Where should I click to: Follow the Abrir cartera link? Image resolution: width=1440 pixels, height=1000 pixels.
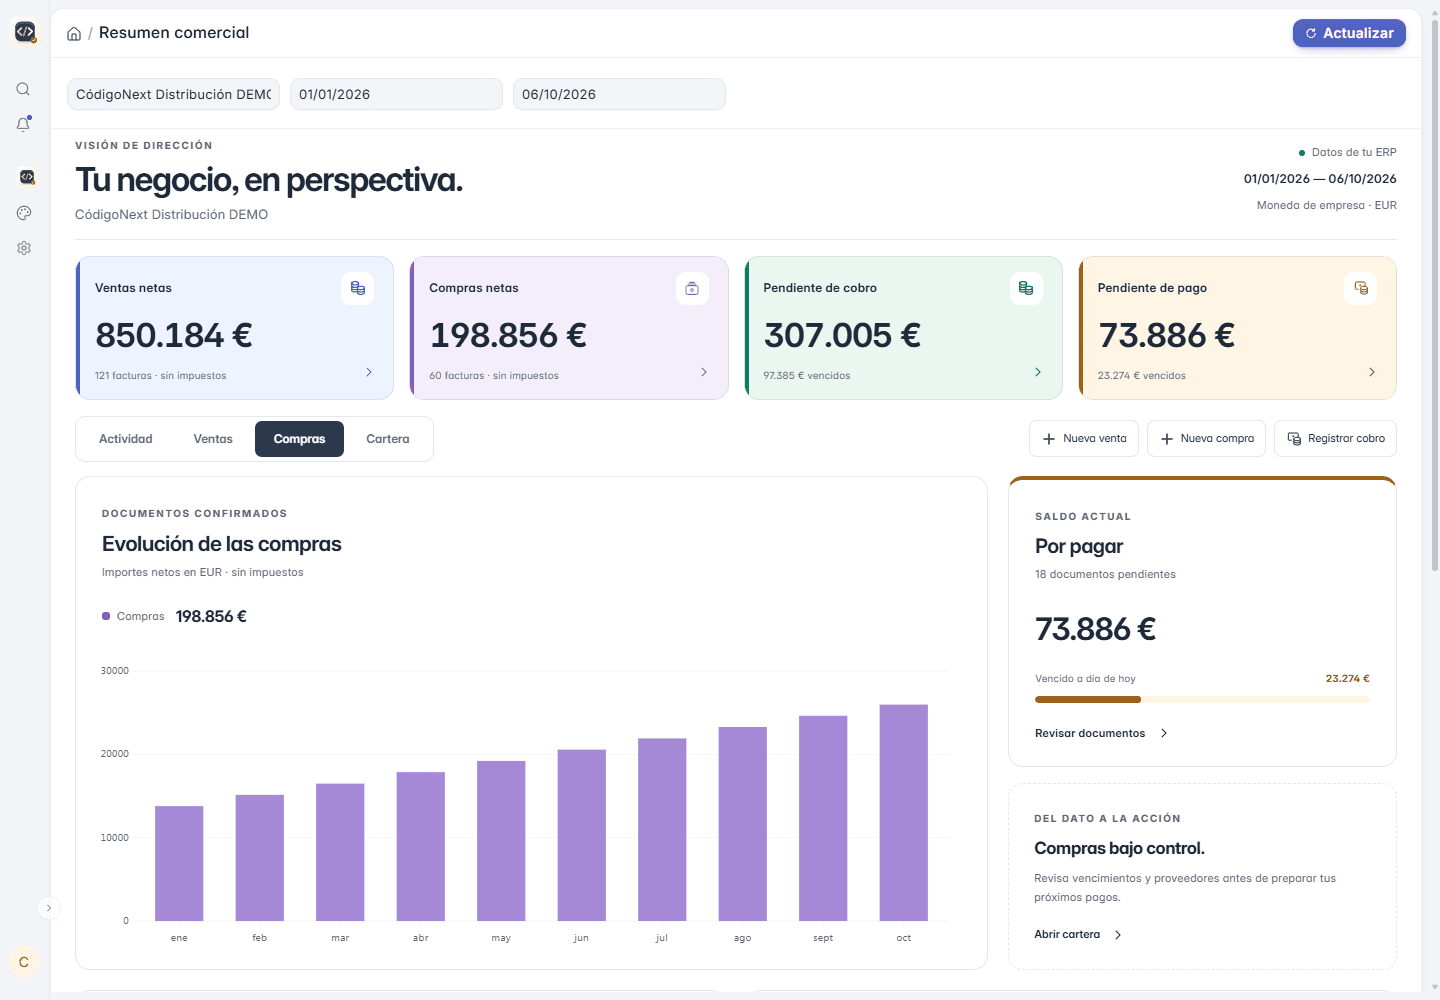(1078, 934)
